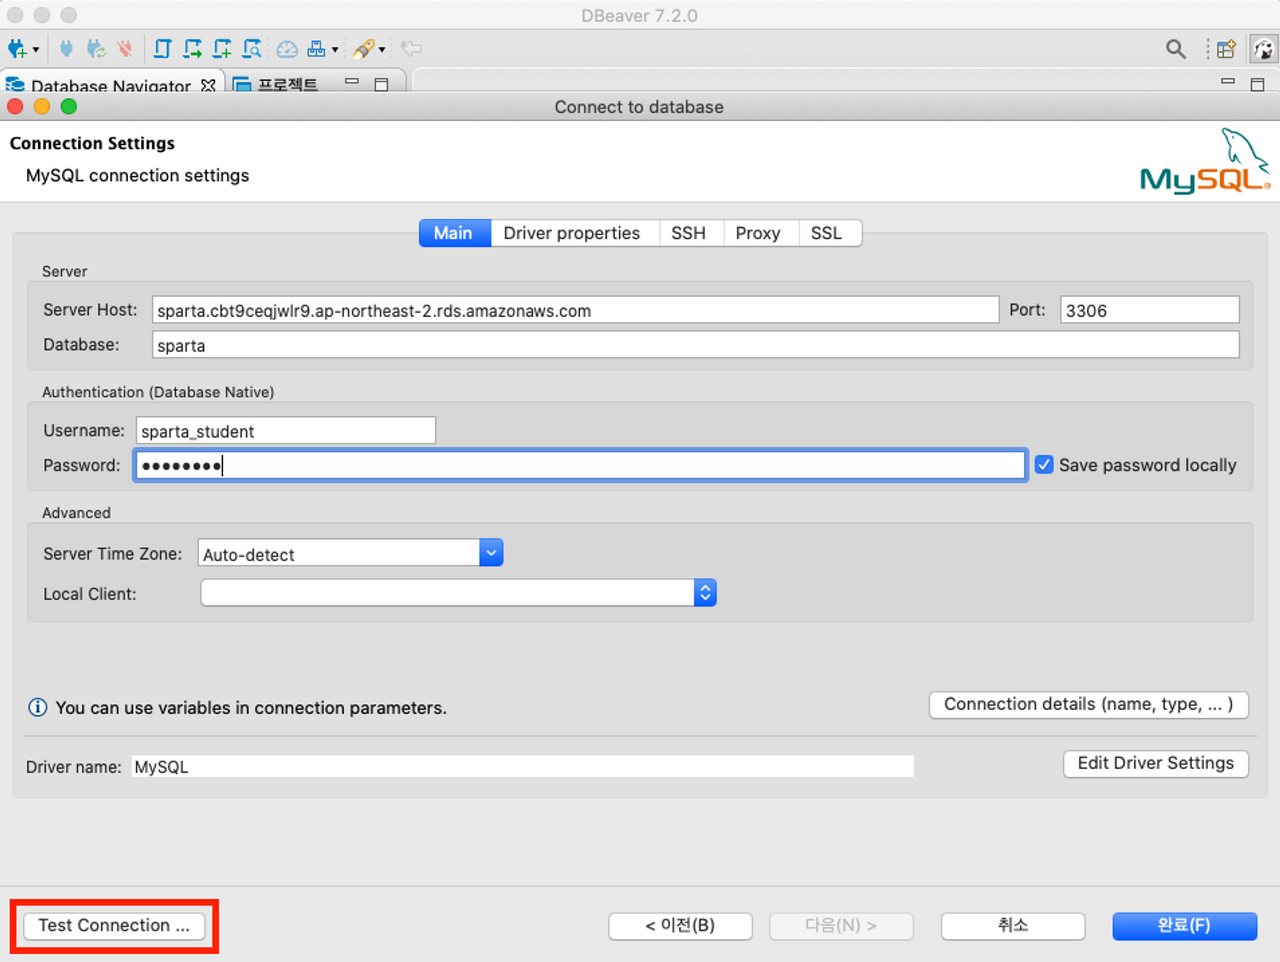
Task: Select the Main connection tab
Action: [x=455, y=233]
